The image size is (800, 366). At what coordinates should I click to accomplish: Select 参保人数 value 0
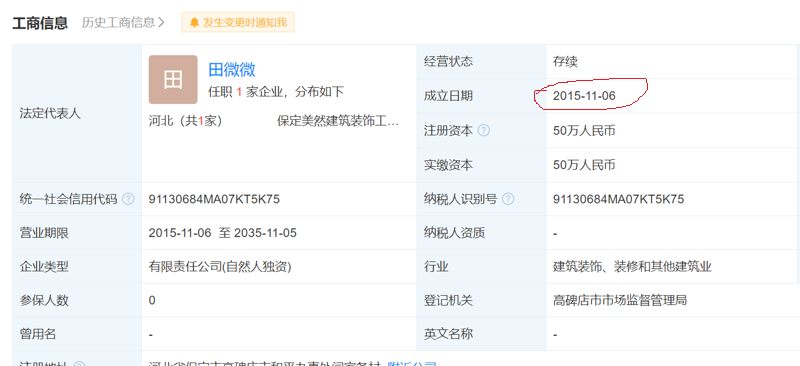pos(152,300)
